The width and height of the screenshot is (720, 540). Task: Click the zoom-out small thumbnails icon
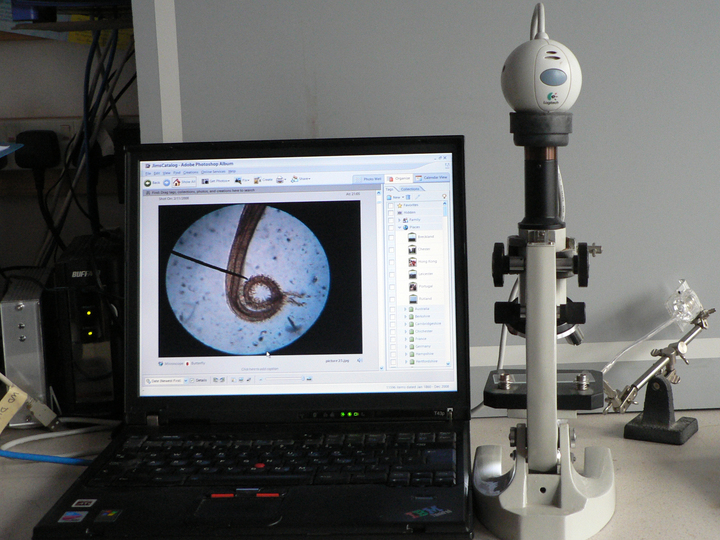point(261,379)
